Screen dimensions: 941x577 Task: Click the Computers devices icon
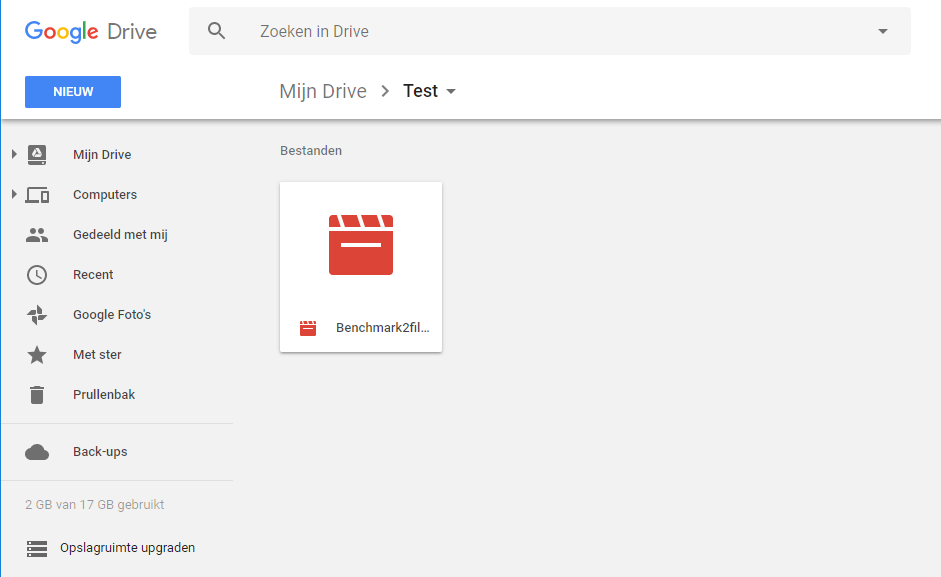(37, 195)
